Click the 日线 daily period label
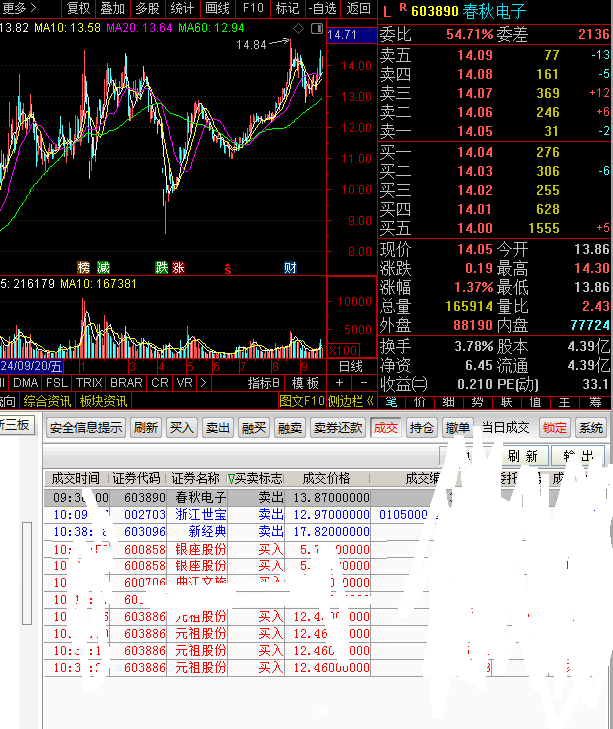 351,366
